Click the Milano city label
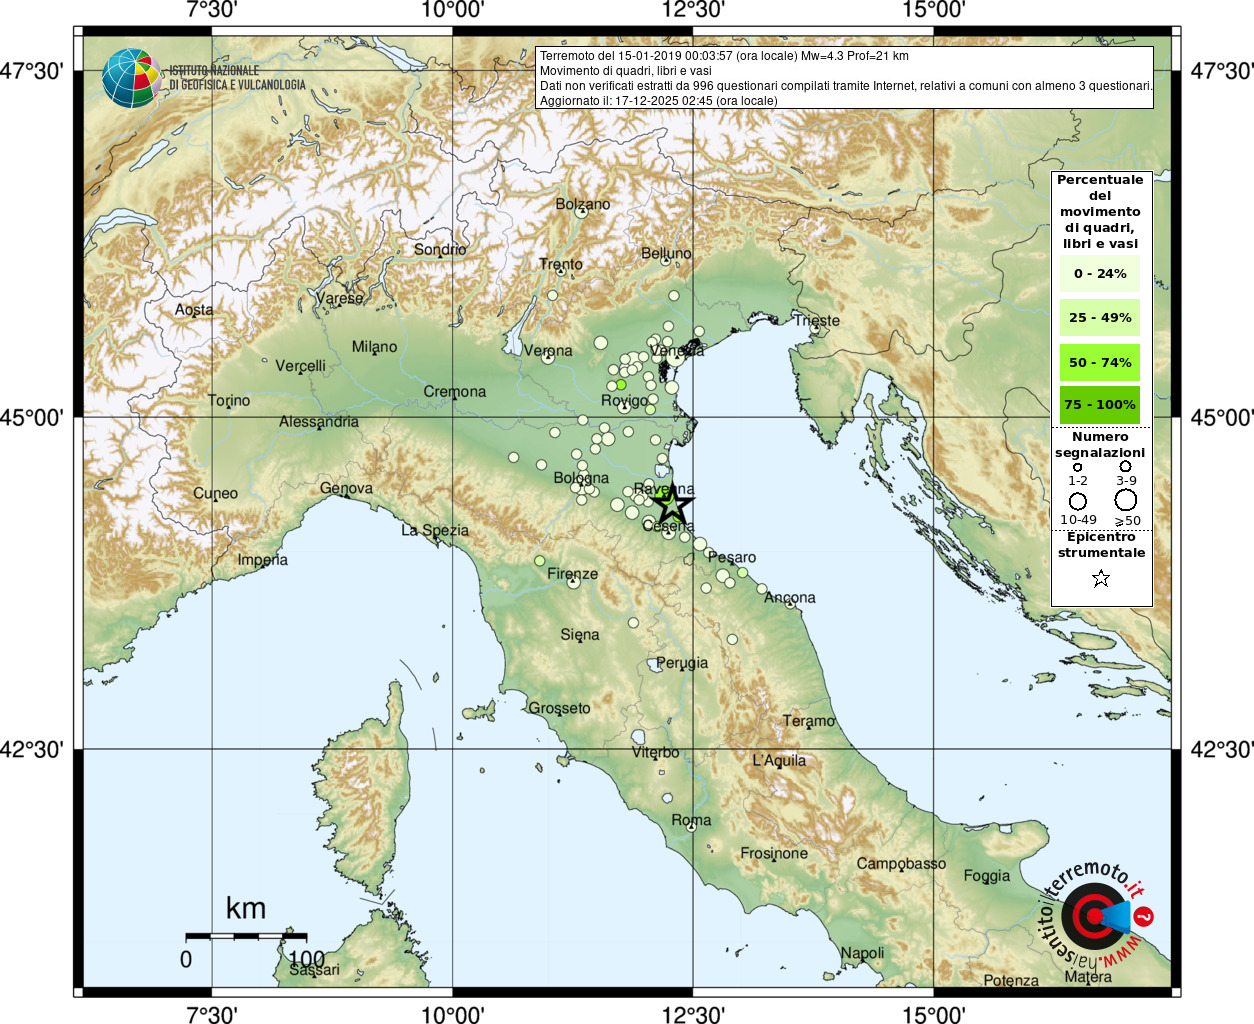Screen dimensions: 1254x1024 (x=374, y=346)
